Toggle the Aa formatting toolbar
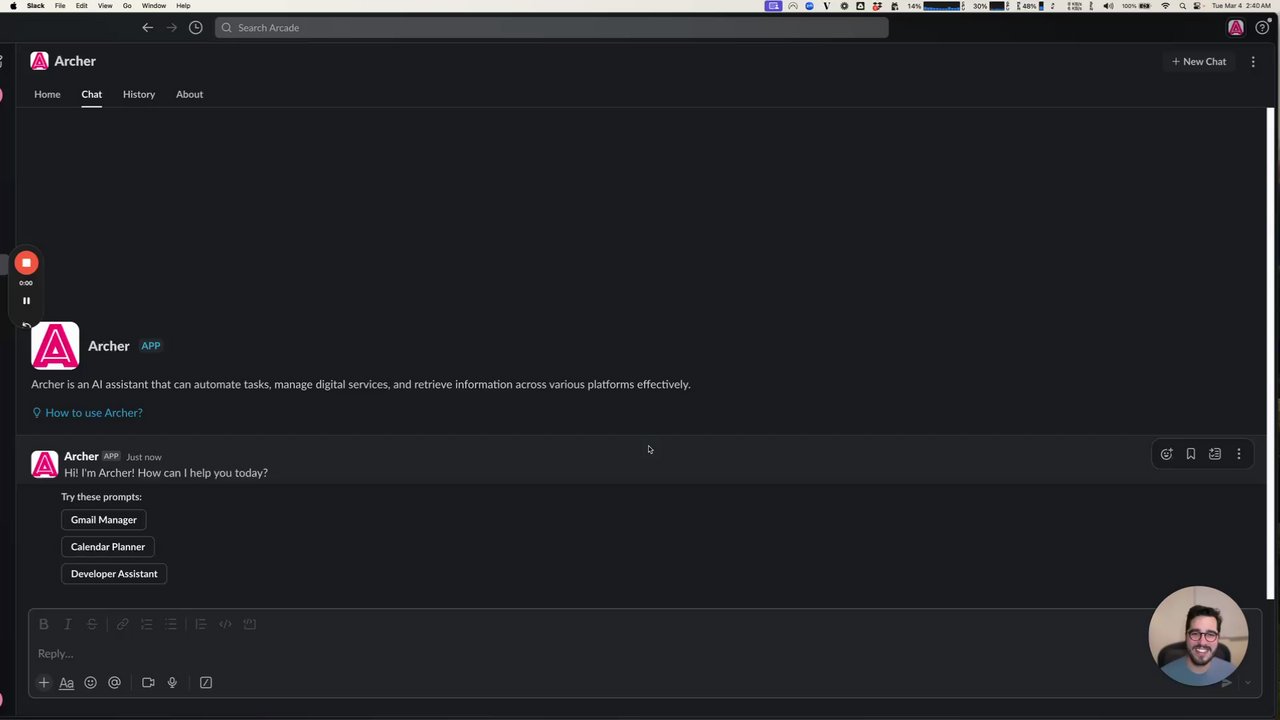1280x720 pixels. [66, 683]
